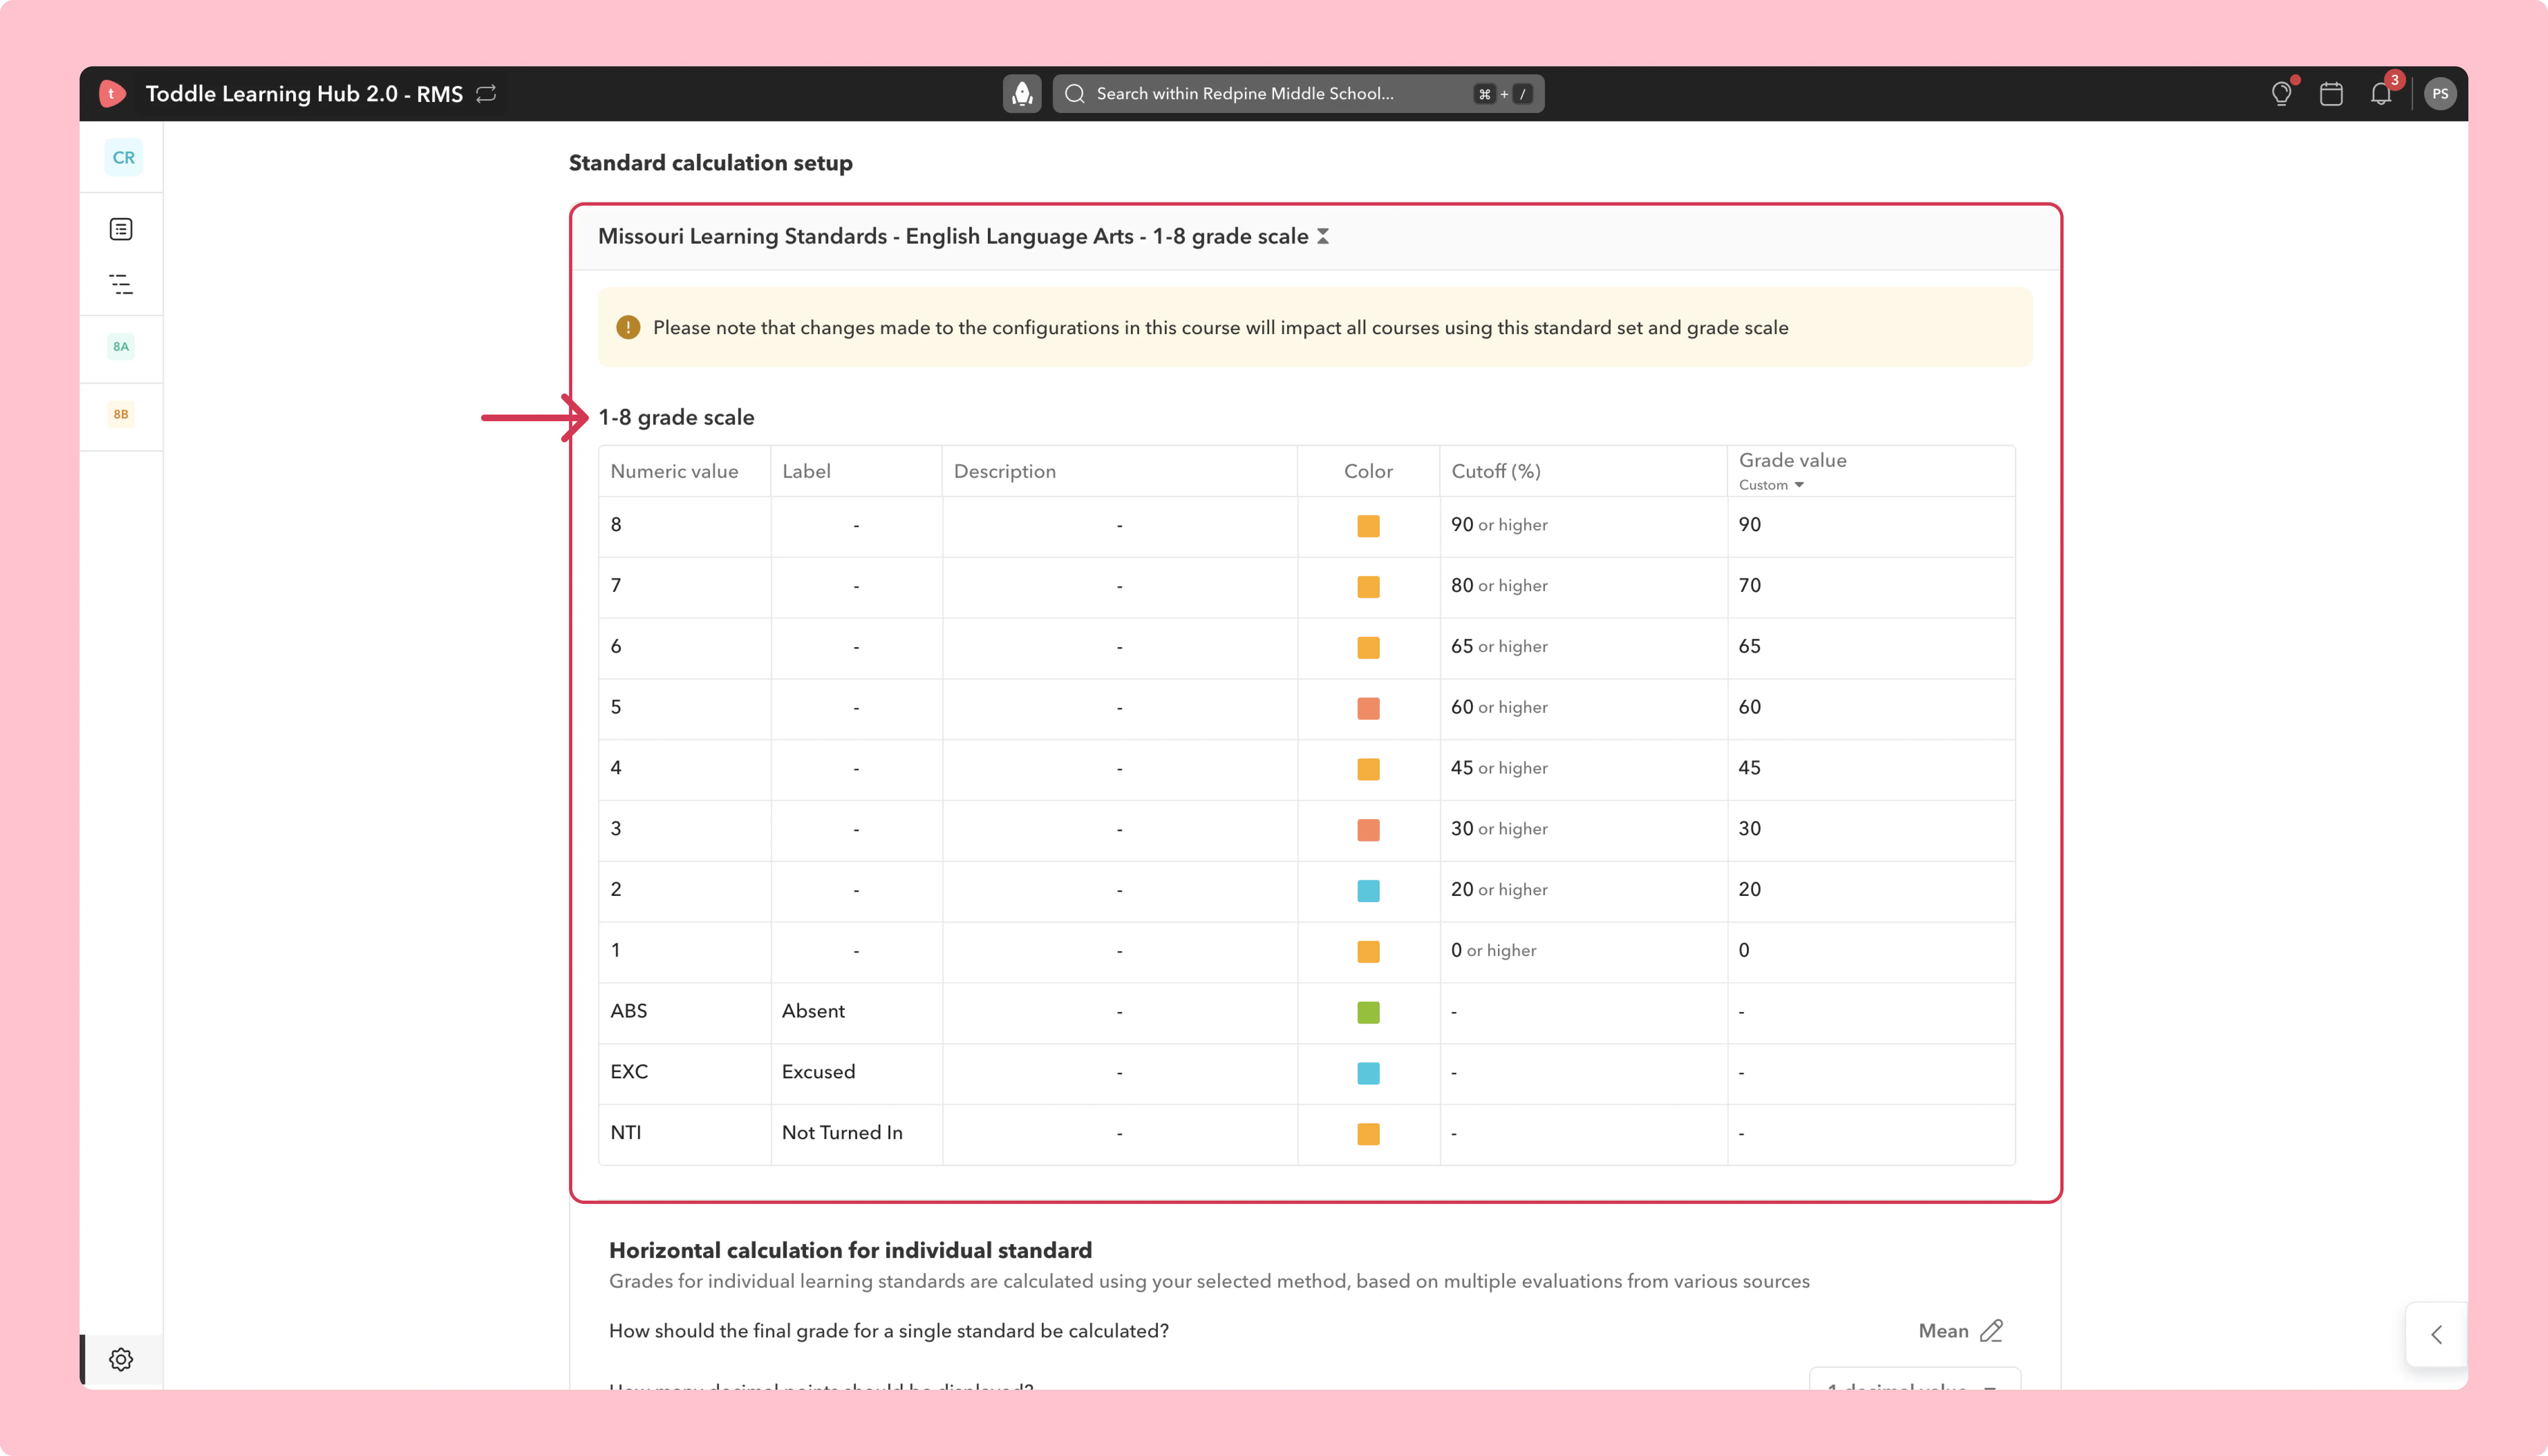Edit the Mean calculation with pencil icon
The width and height of the screenshot is (2548, 1456).
[x=1991, y=1331]
